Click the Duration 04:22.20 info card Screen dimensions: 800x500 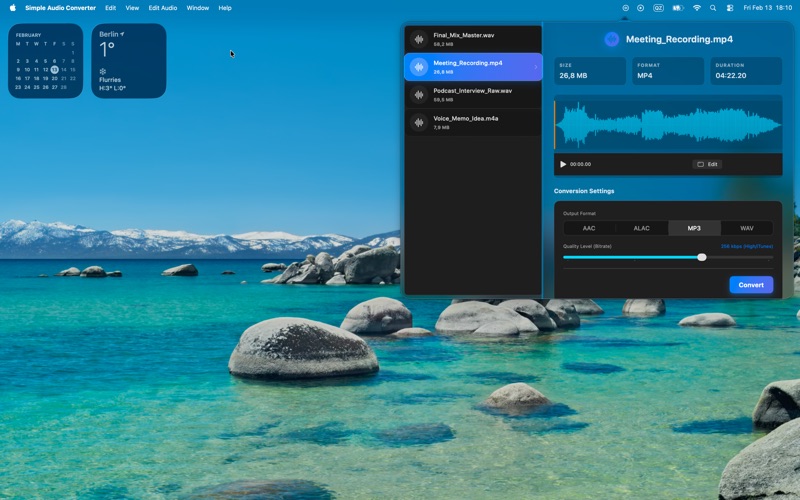tap(746, 70)
